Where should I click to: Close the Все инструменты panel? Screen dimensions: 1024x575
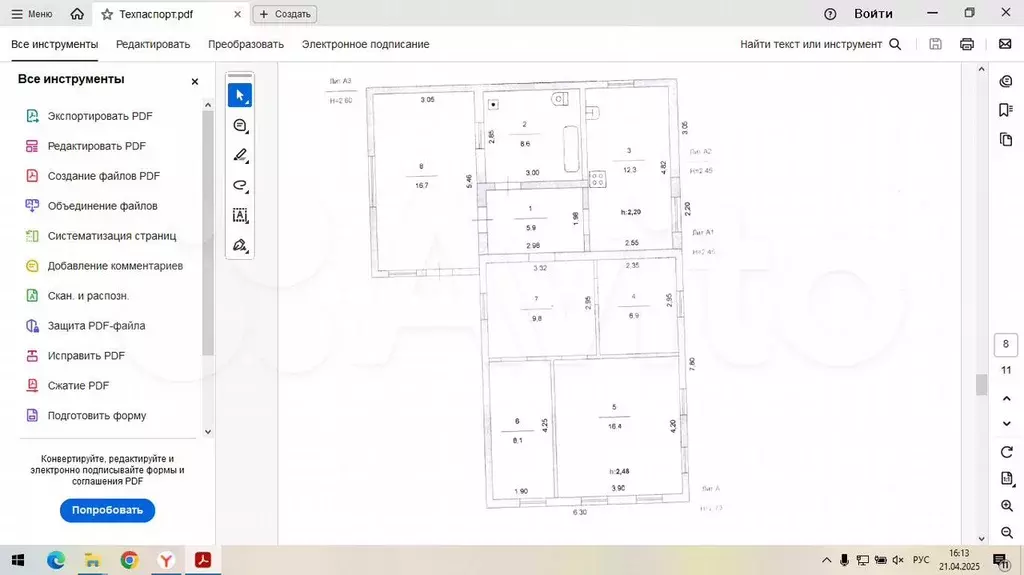coord(195,82)
